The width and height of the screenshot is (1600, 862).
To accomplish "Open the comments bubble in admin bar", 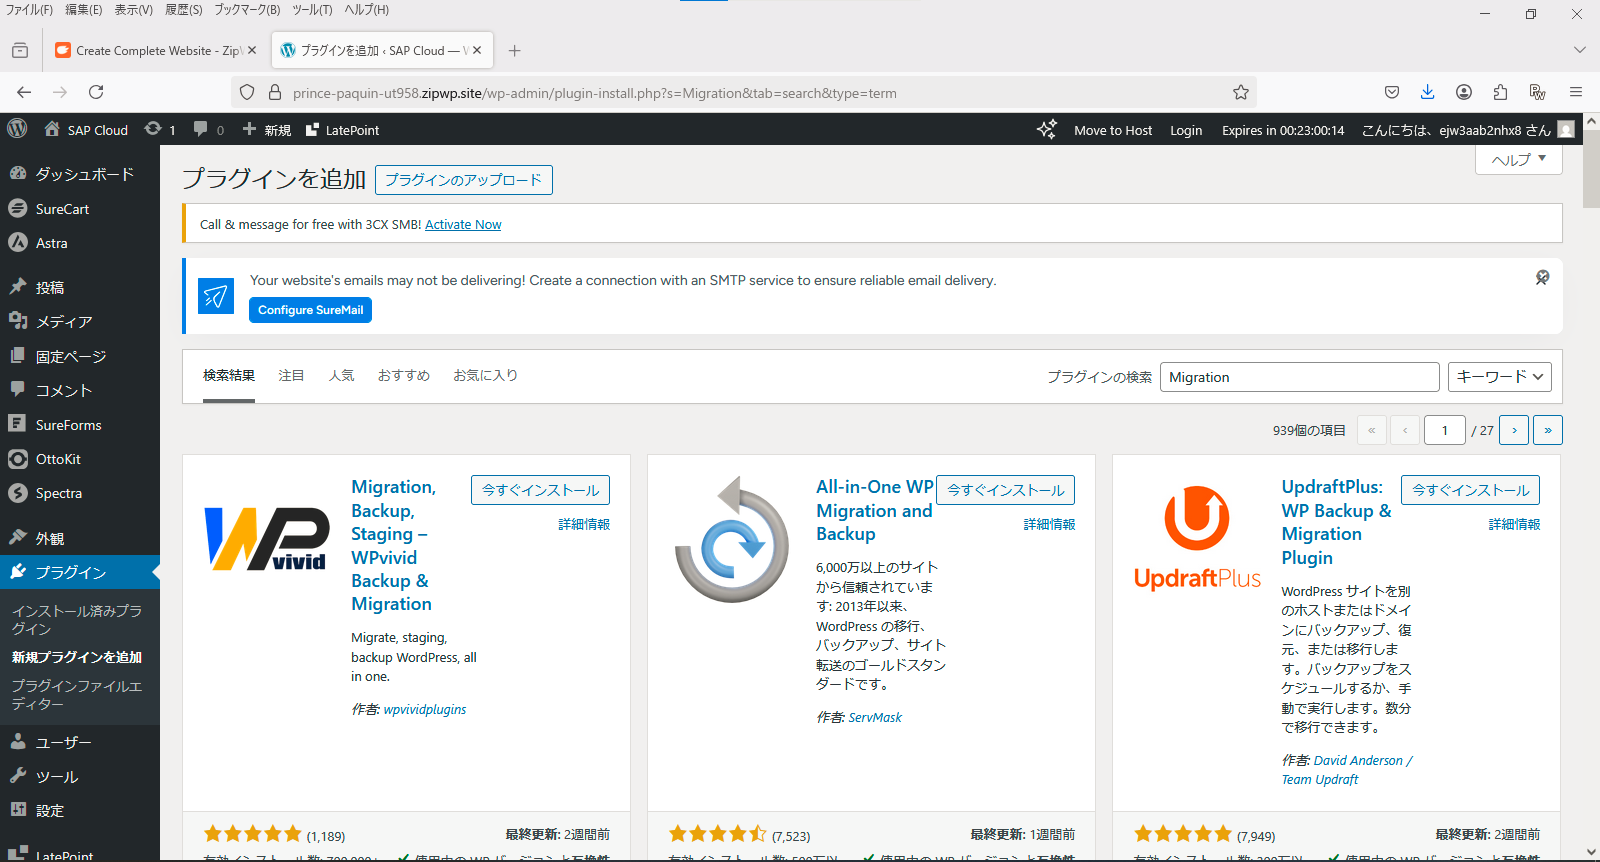I will click(x=208, y=130).
